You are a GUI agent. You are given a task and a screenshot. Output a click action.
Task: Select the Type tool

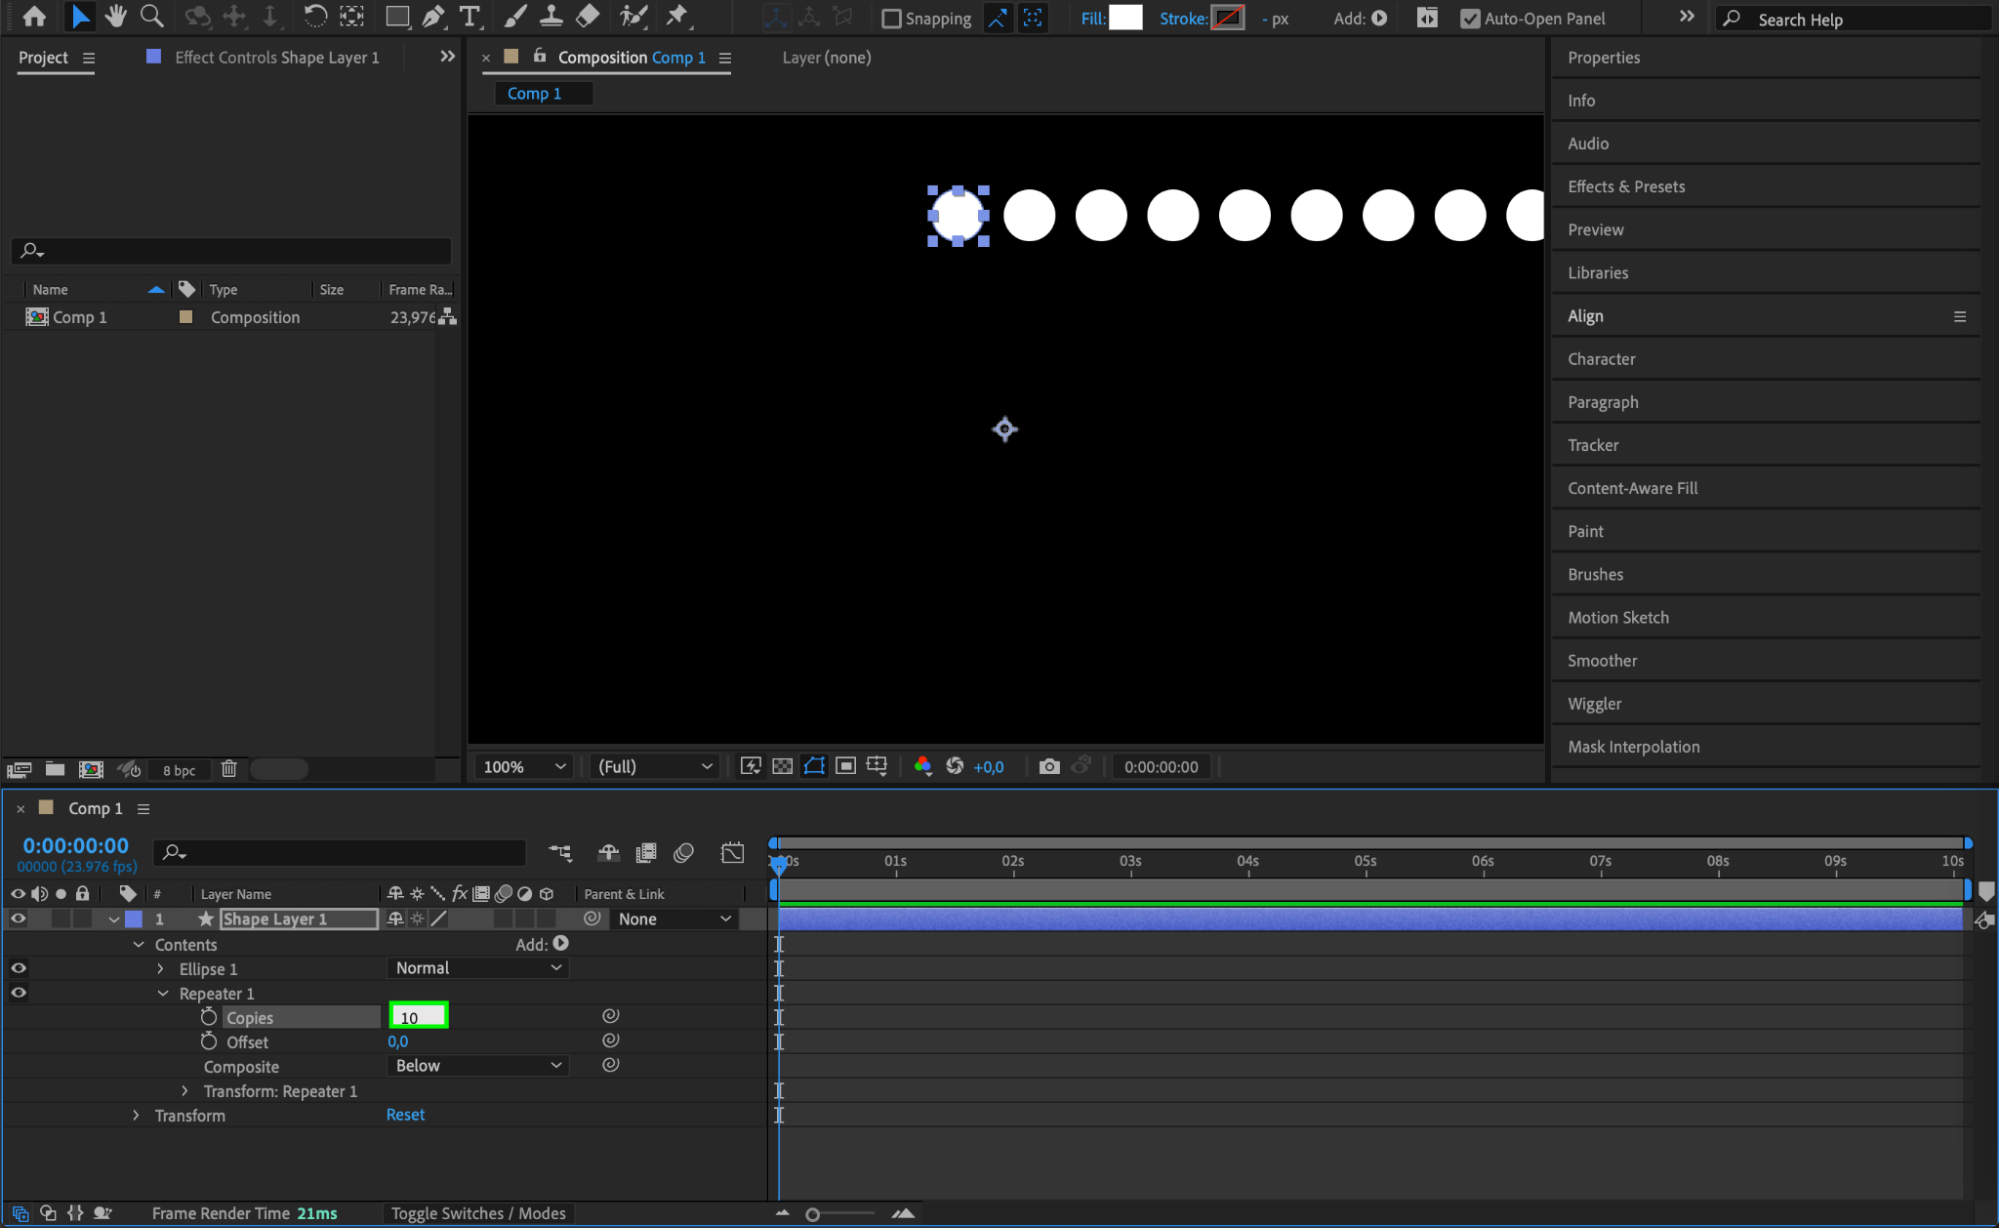pos(469,16)
